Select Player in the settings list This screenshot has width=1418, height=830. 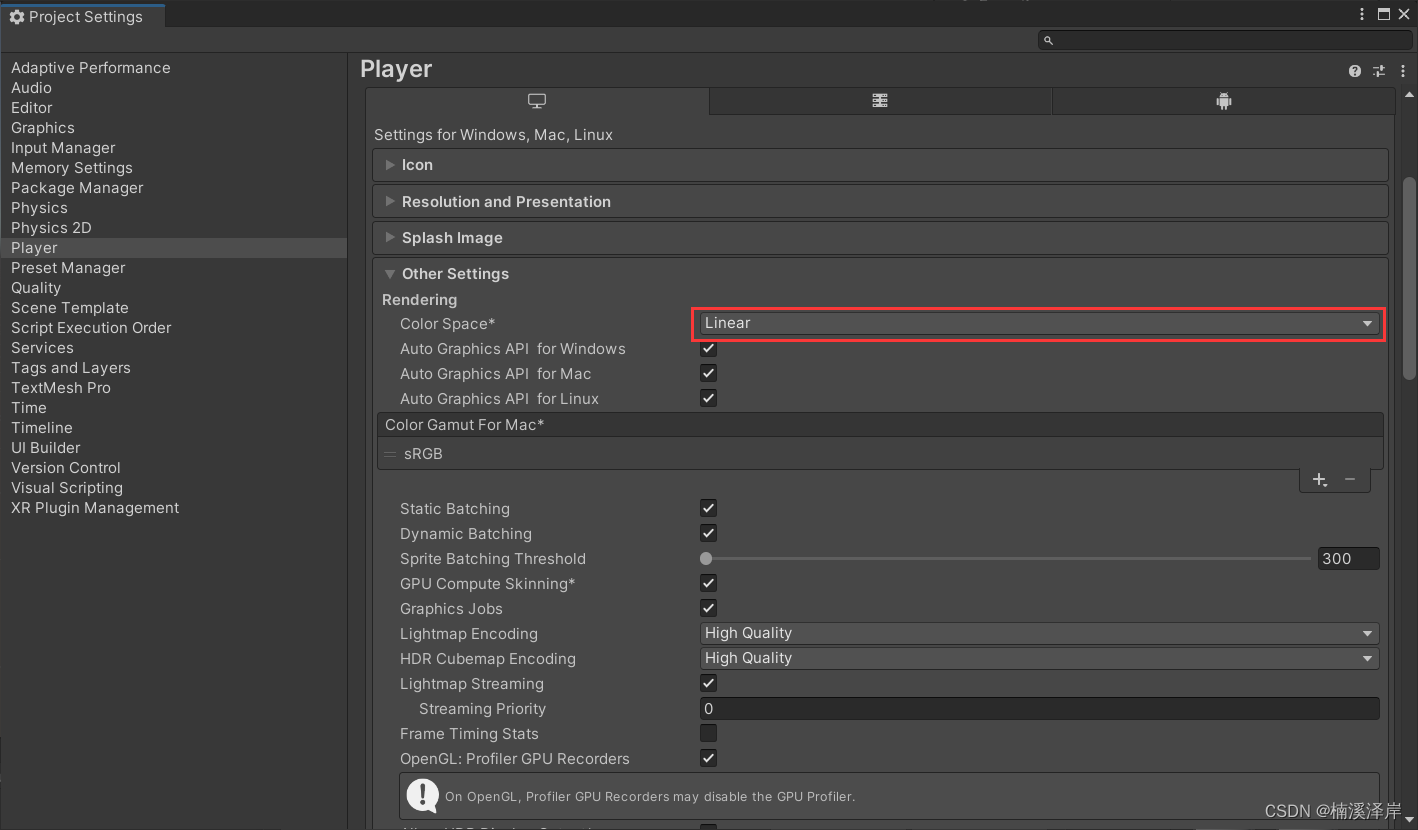[174, 248]
